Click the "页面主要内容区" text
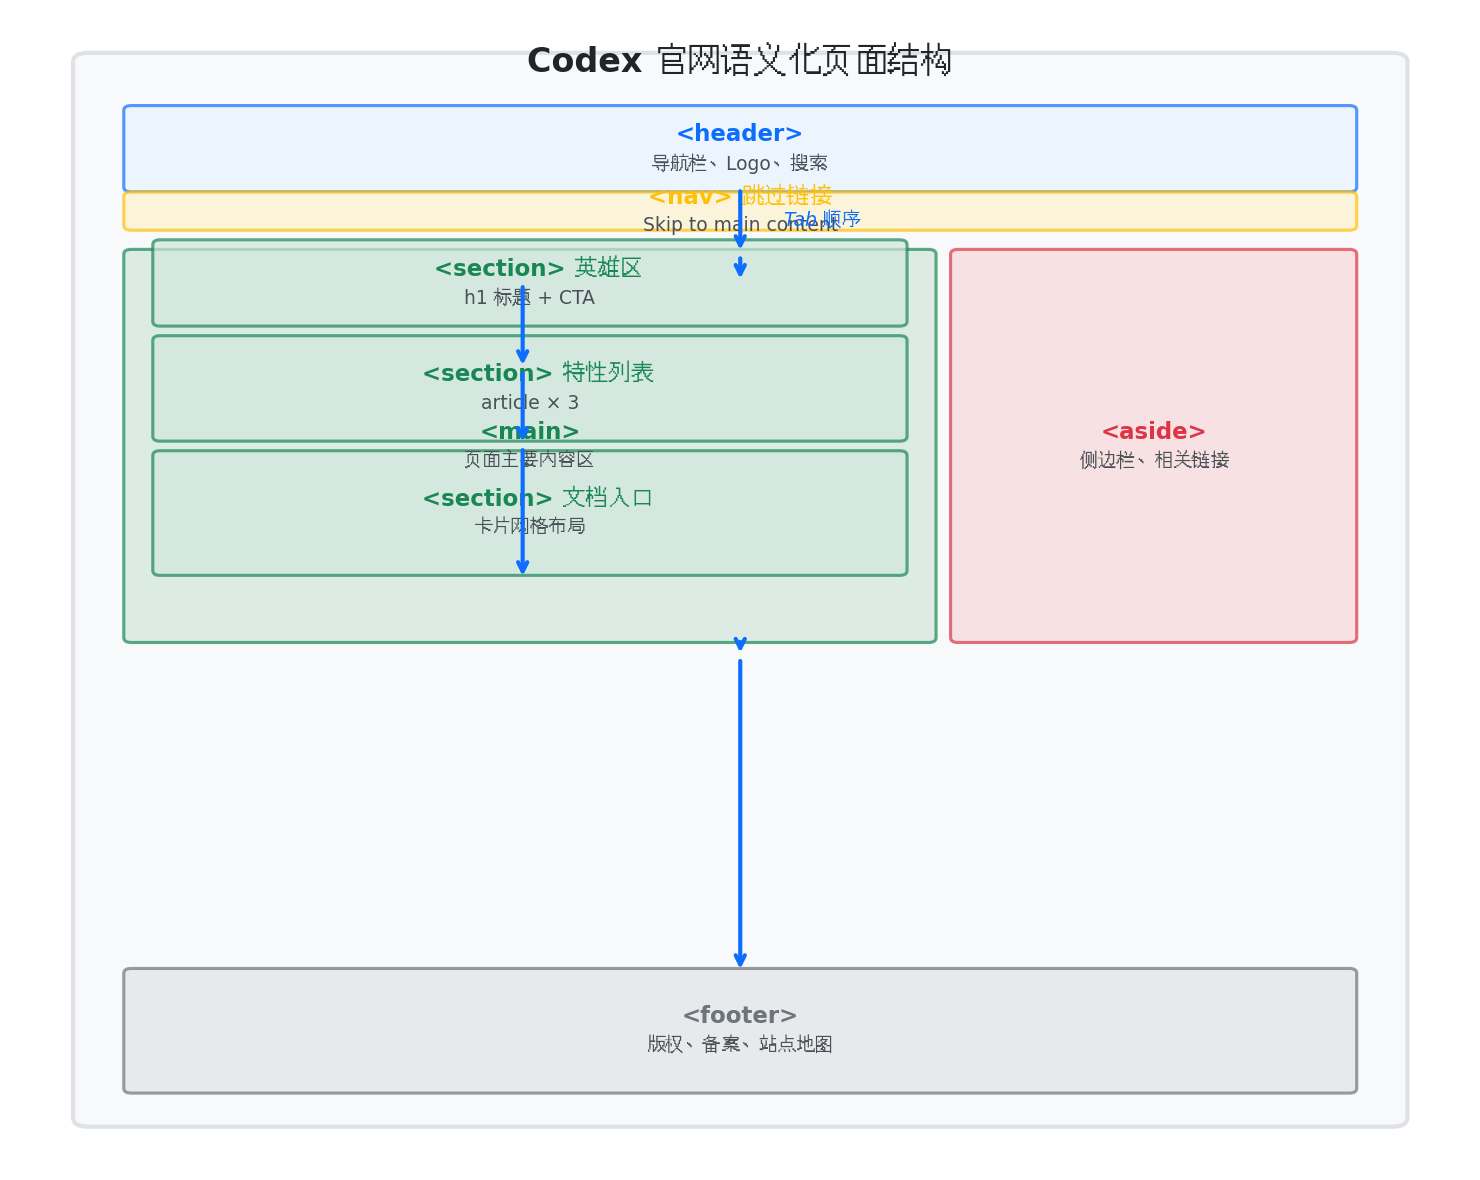The height and width of the screenshot is (1180, 1480). (x=529, y=460)
